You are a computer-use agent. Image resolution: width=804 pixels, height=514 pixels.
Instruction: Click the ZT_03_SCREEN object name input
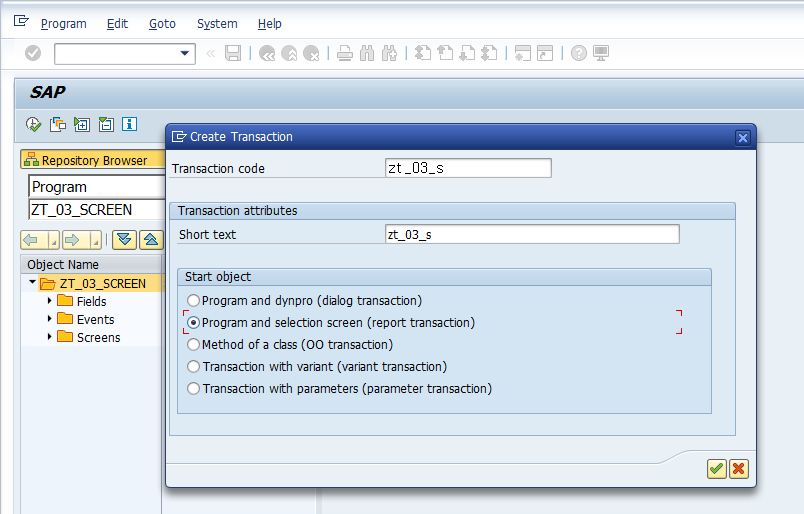coord(96,209)
